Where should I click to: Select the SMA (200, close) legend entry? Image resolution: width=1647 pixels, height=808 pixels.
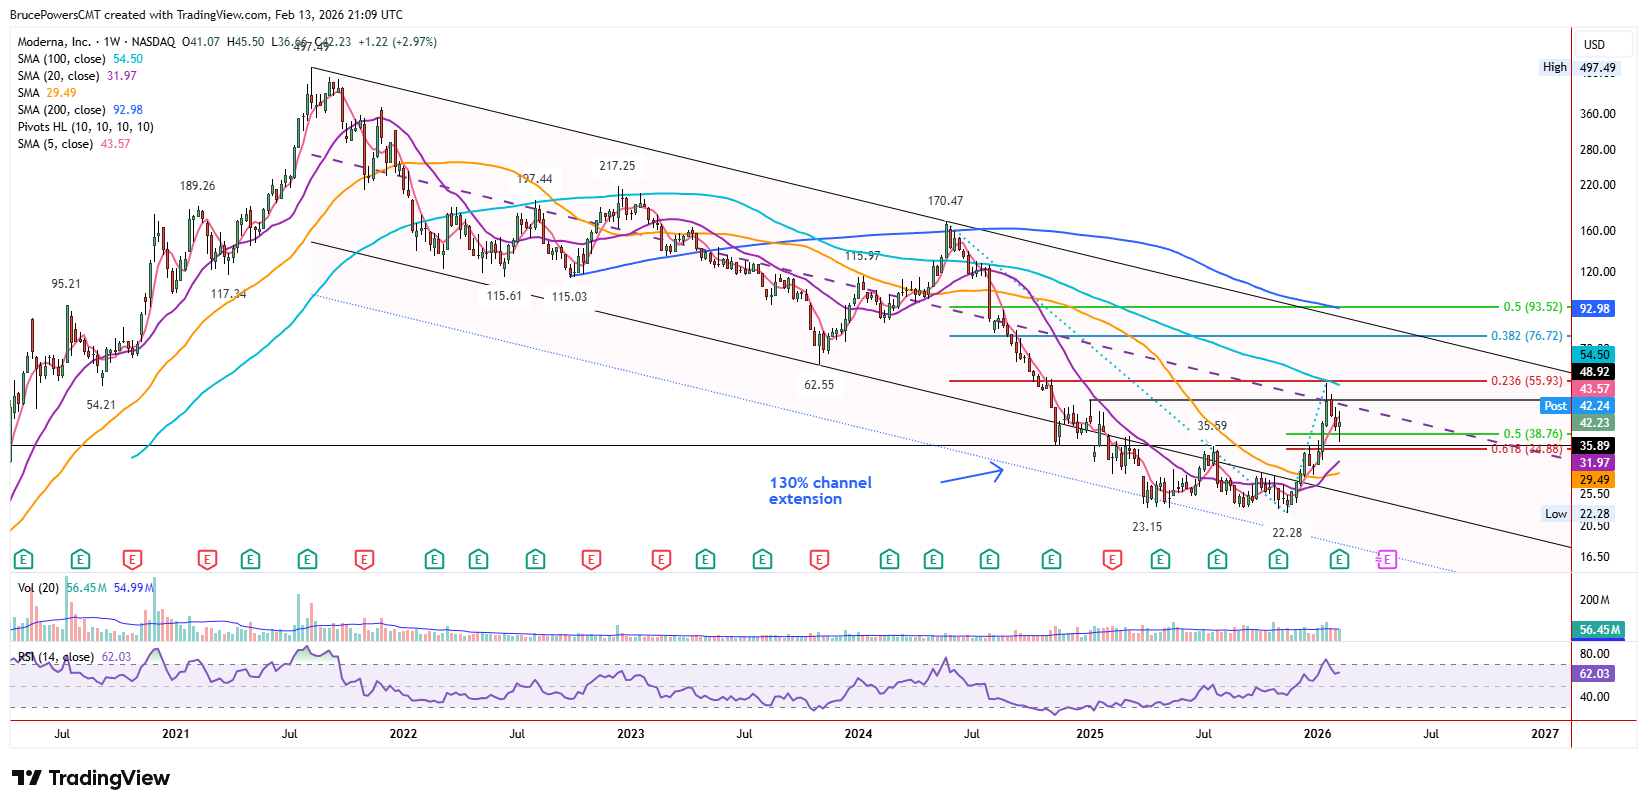tap(80, 110)
